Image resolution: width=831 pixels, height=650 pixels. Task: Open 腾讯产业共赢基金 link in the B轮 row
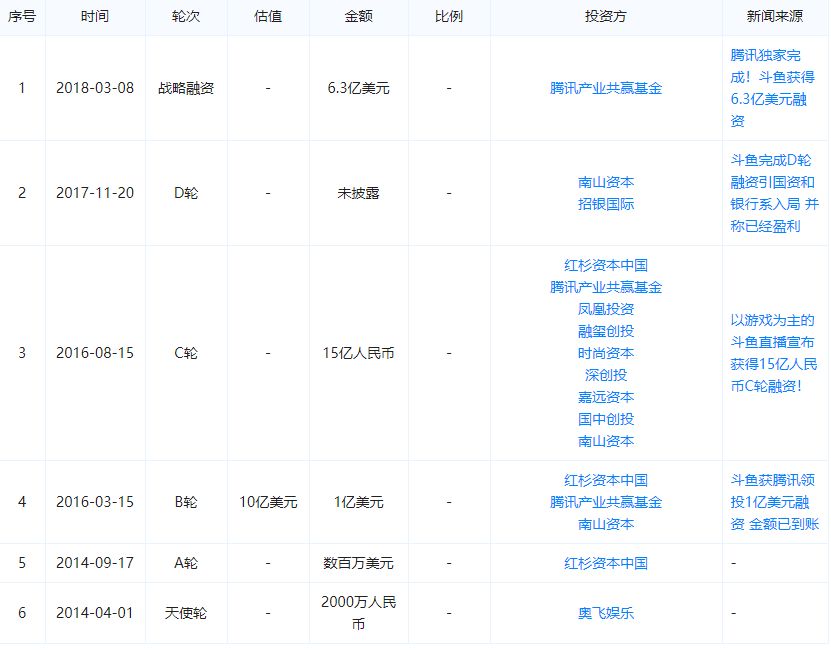[606, 502]
